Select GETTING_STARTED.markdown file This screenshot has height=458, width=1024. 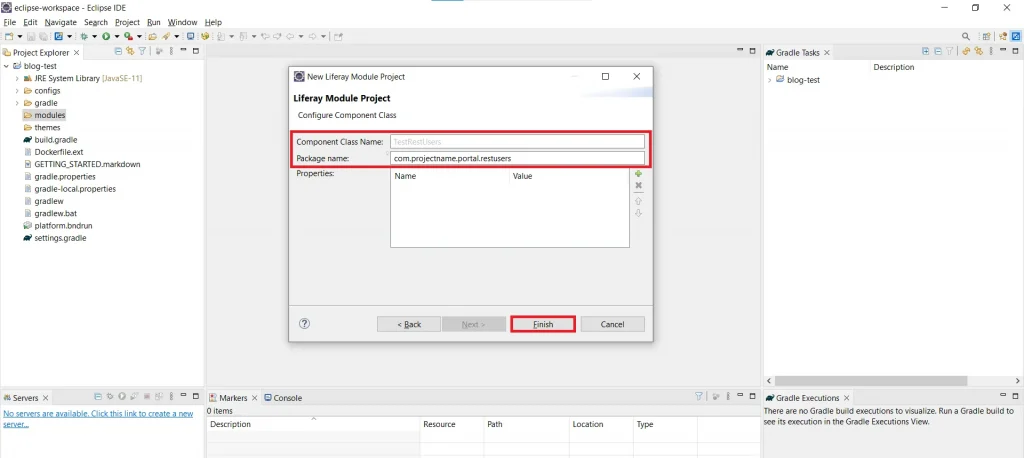pyautogui.click(x=87, y=164)
